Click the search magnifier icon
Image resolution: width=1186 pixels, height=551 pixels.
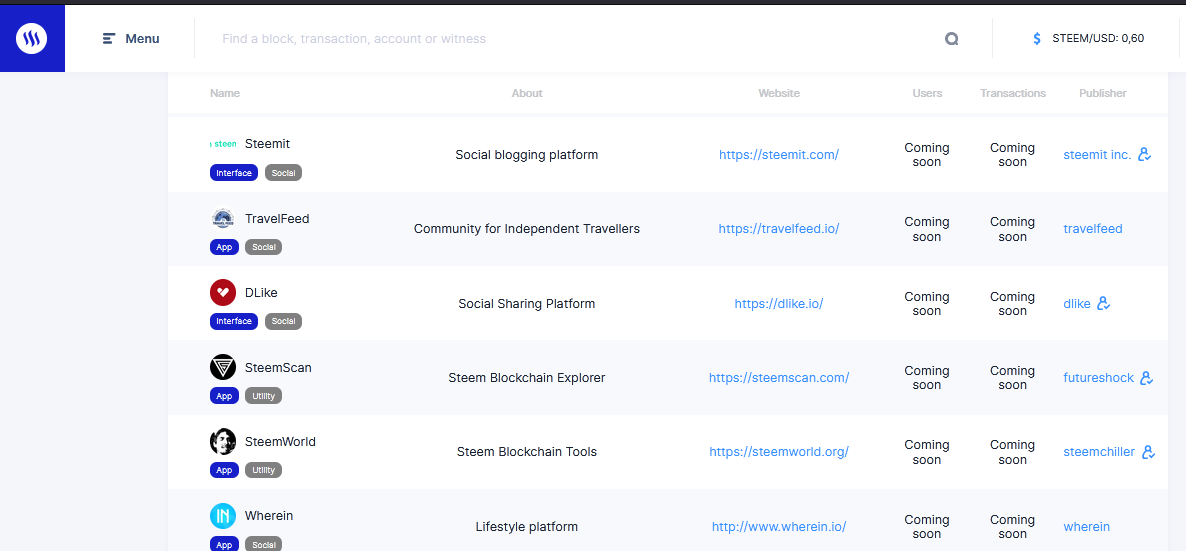pos(951,39)
